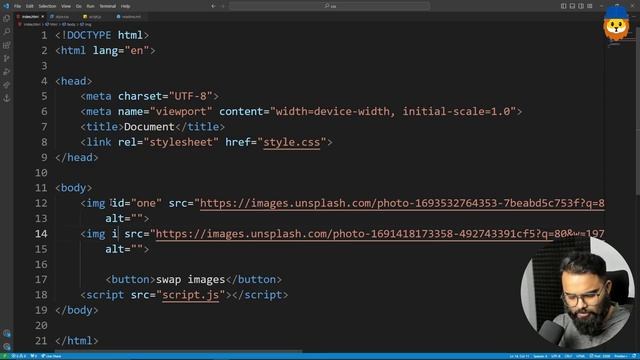Image resolution: width=640 pixels, height=360 pixels.
Task: Click the closing </html> tag
Action: tap(77, 340)
